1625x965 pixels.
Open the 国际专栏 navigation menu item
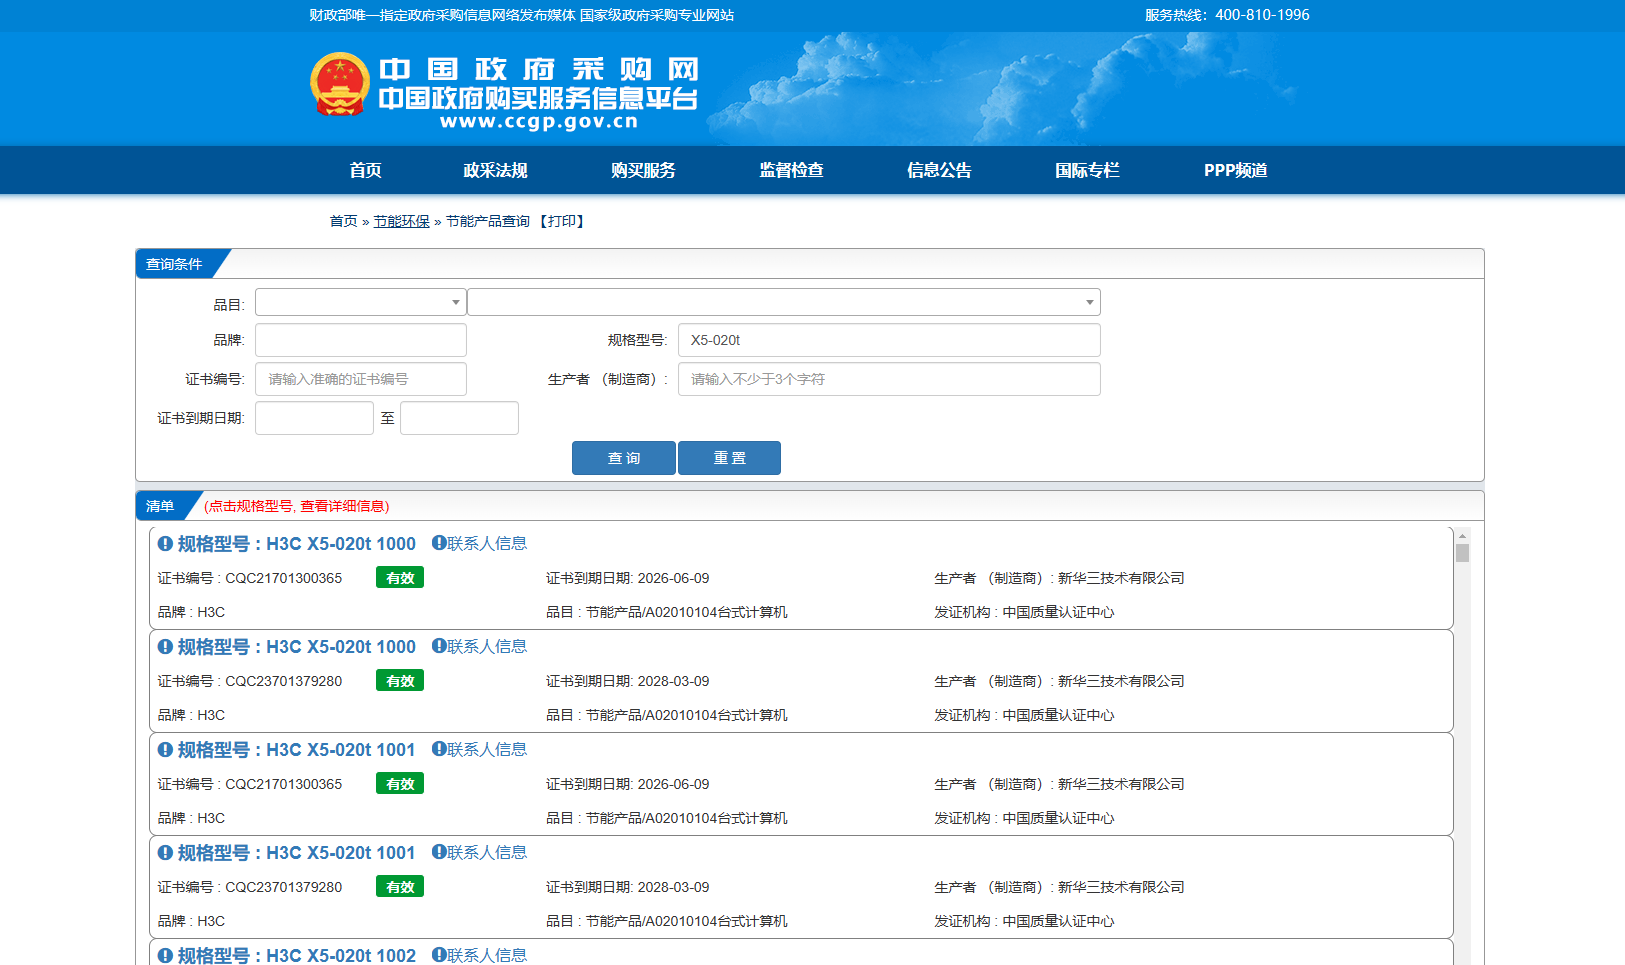pyautogui.click(x=1087, y=170)
